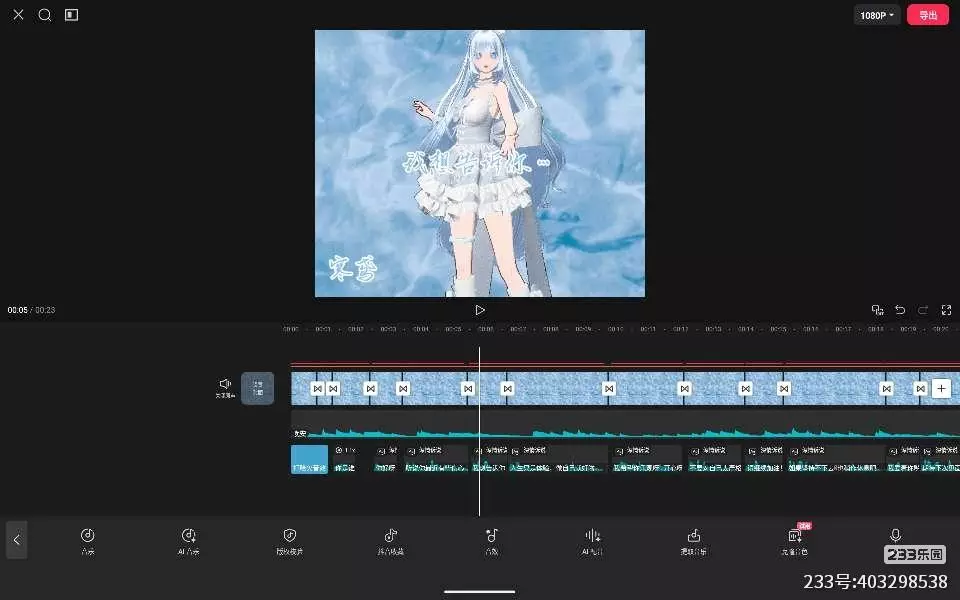Open the 抖音收藏 favorites tool
Viewport: 960px width, 600px height.
pos(391,541)
